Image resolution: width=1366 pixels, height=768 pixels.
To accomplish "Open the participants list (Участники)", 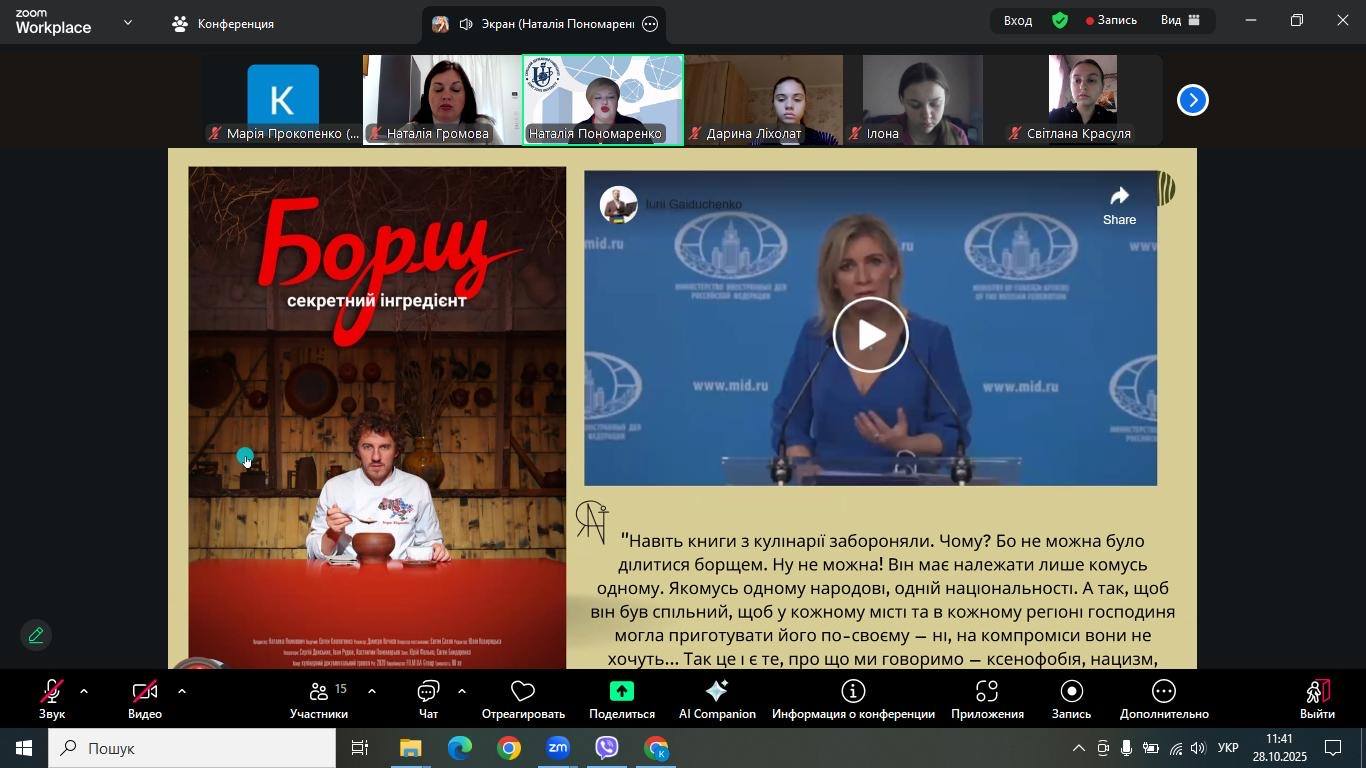I will [x=319, y=699].
